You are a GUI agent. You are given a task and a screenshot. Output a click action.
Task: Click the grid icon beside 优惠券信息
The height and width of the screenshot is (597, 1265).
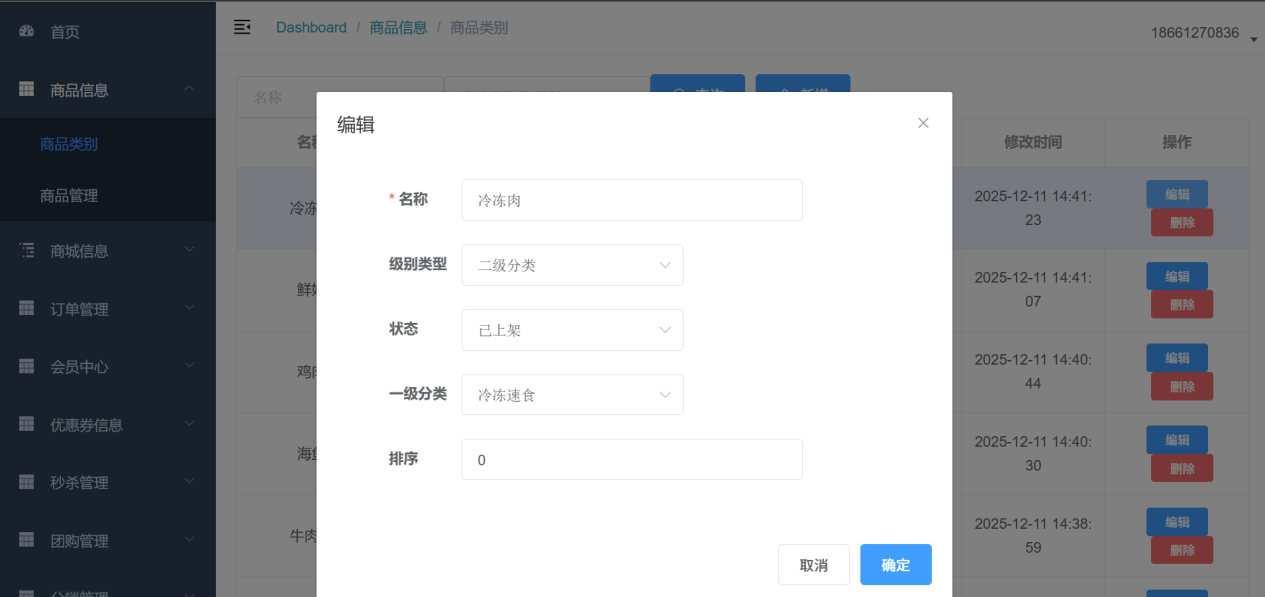point(27,425)
